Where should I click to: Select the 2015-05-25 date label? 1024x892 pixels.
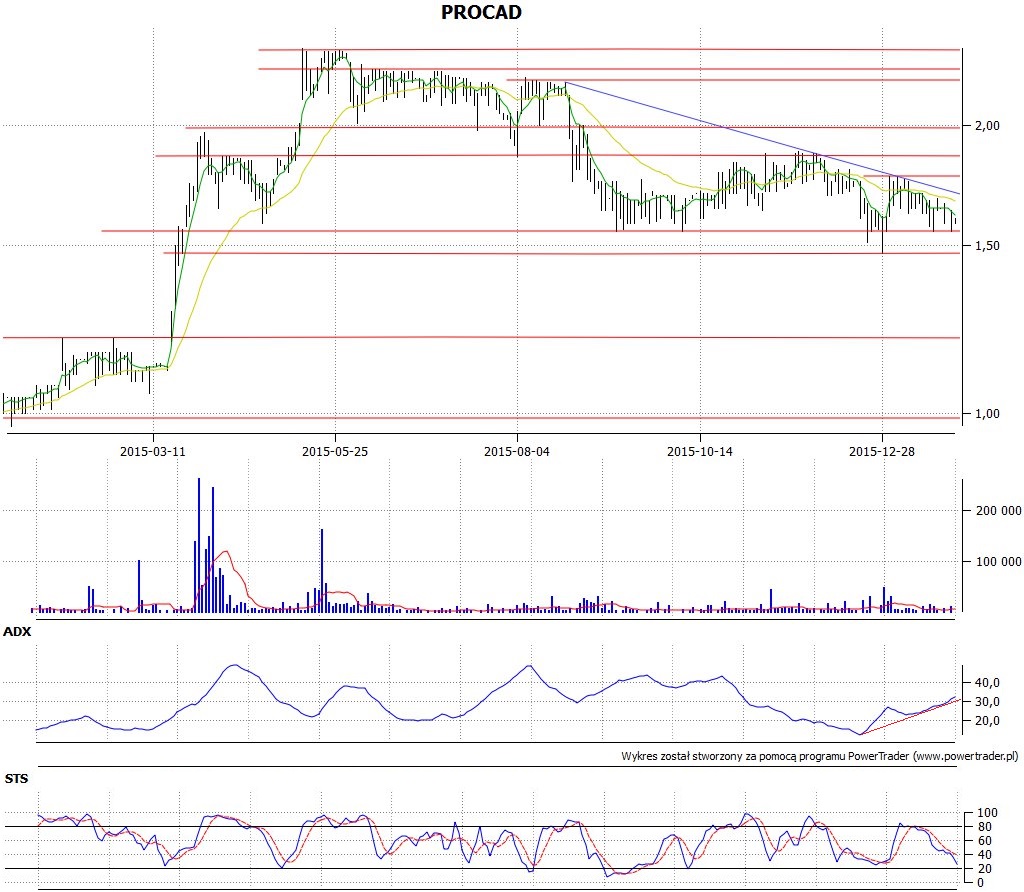pos(335,451)
